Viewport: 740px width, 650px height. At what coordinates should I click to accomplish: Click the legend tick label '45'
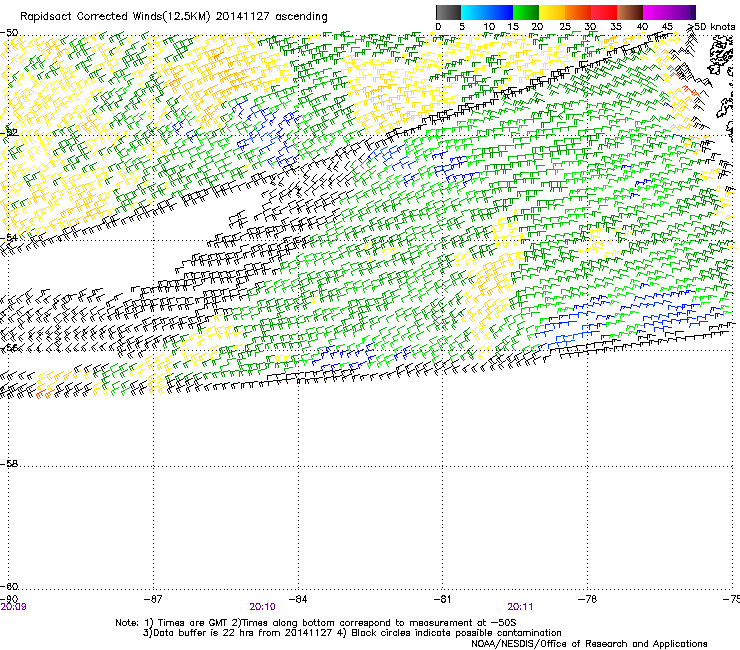point(667,27)
